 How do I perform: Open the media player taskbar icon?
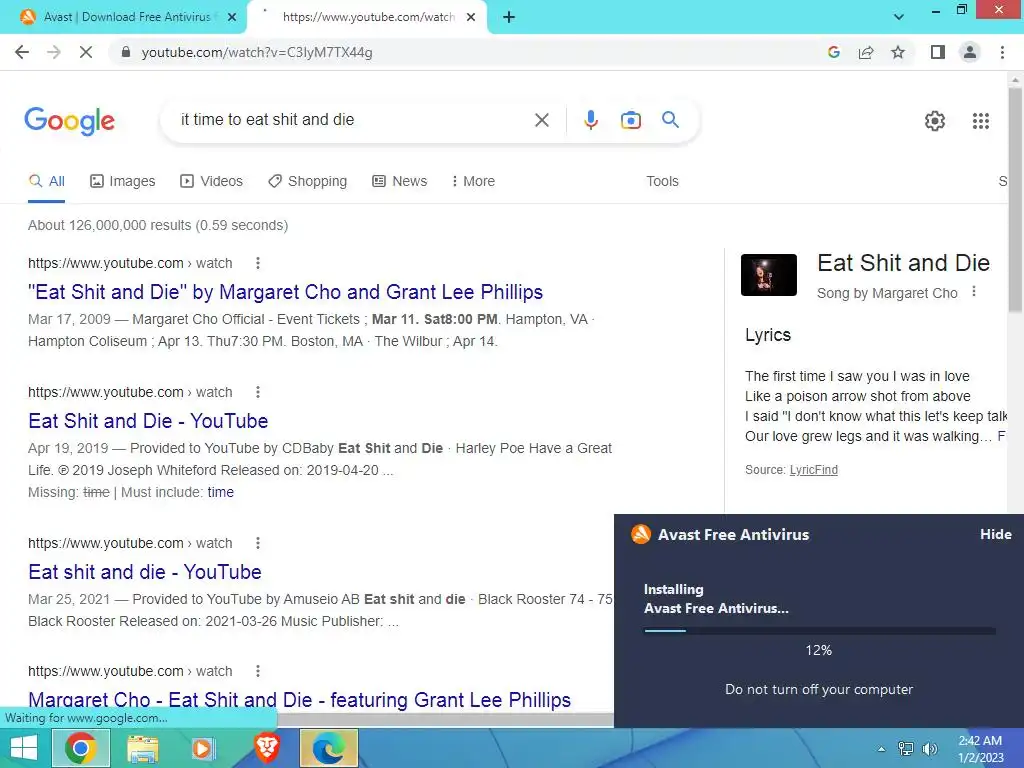[202, 748]
